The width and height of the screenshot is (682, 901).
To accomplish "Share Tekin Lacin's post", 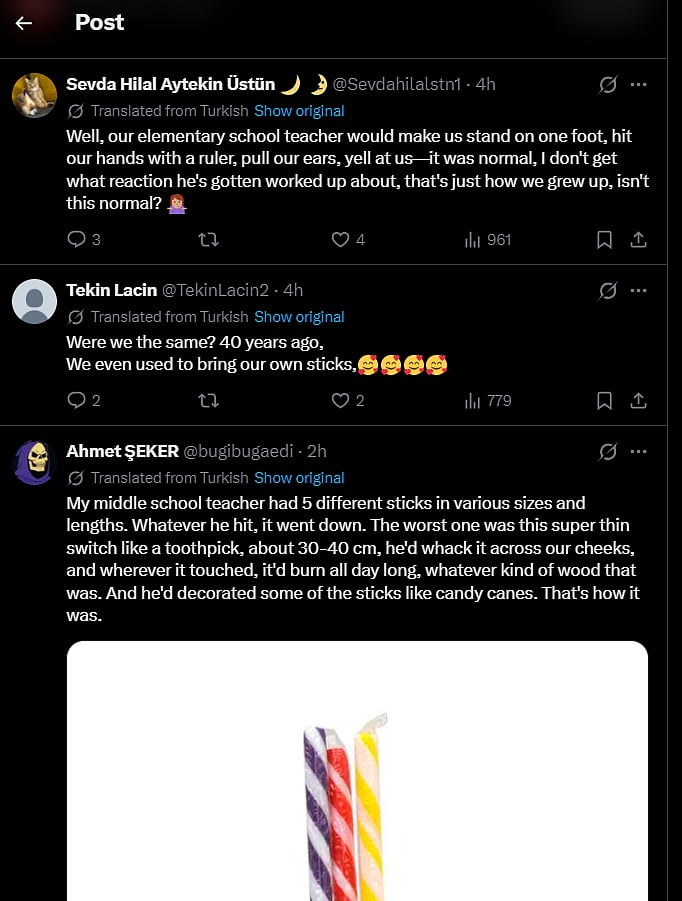I will point(638,400).
